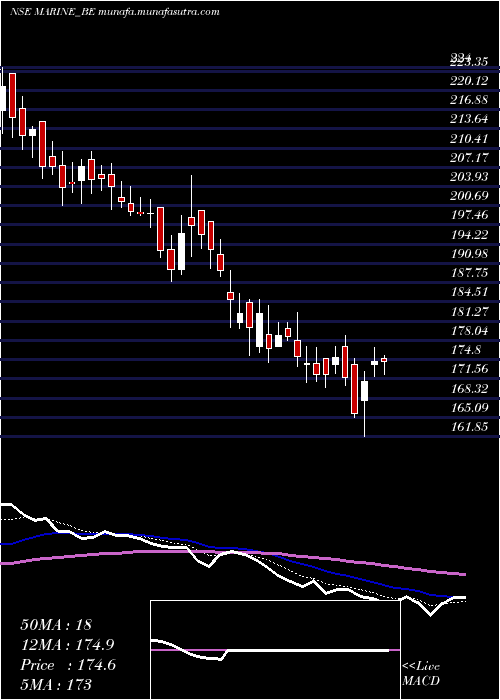Viewport: 500px width, 700px height.
Task: Click the 174.8 price level label
Action: click(x=465, y=350)
